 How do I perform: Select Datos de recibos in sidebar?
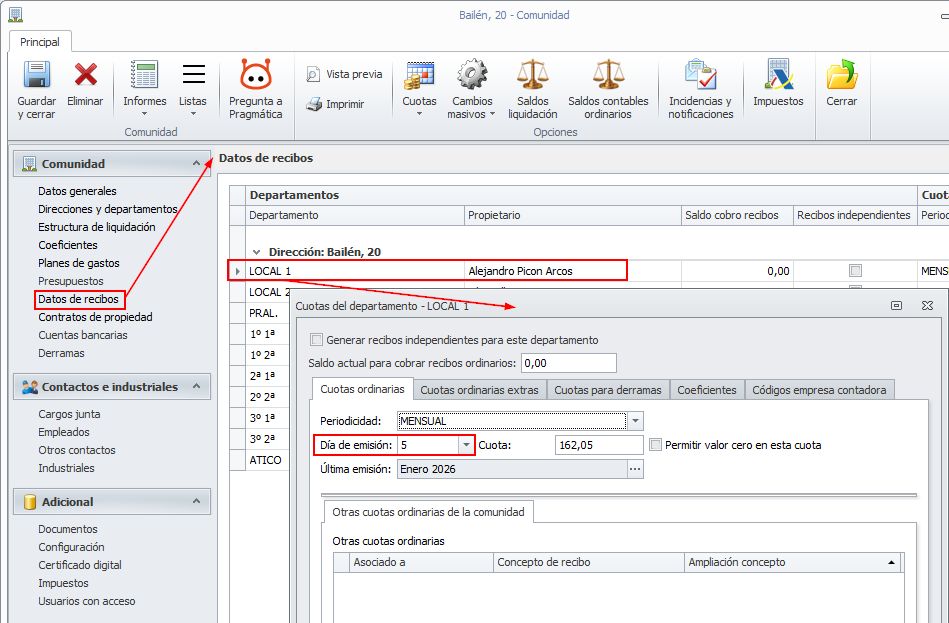click(x=79, y=299)
